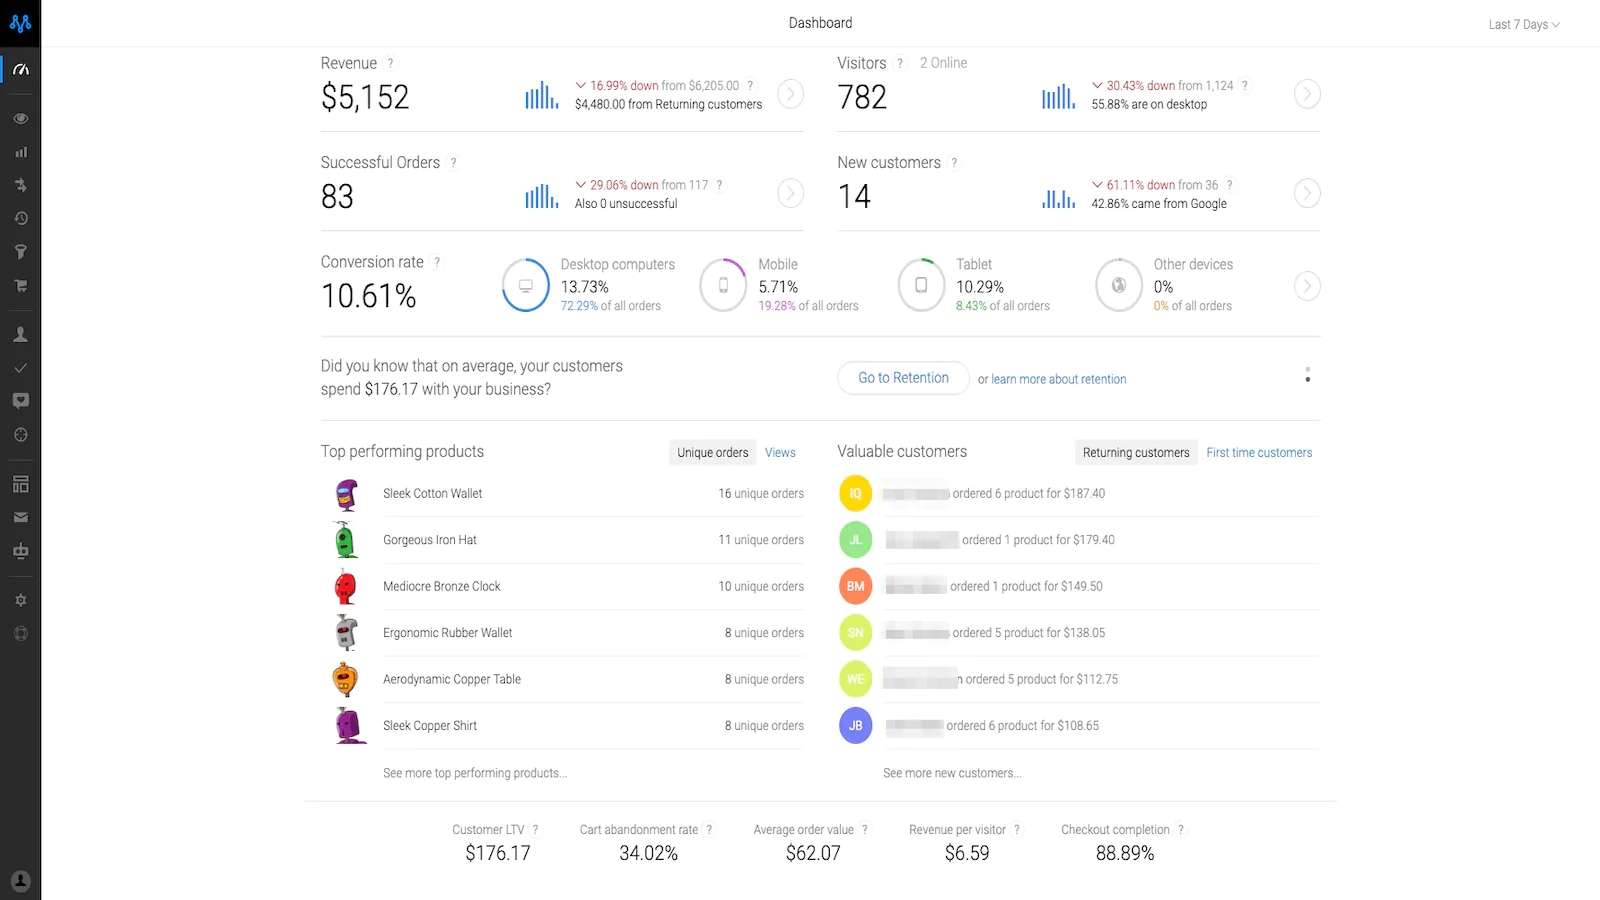Switch to the Views tab
The width and height of the screenshot is (1600, 900).
[780, 452]
